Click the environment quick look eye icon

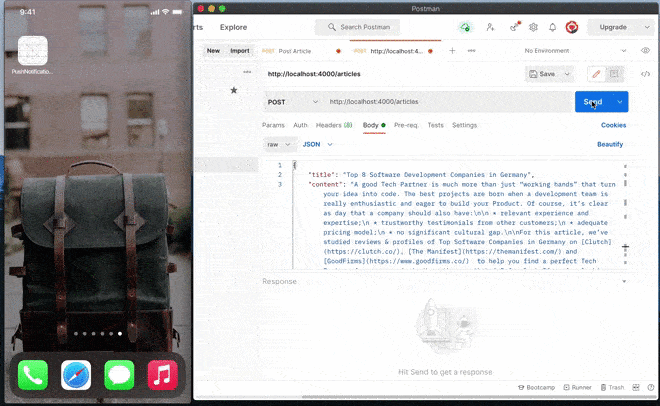point(645,50)
